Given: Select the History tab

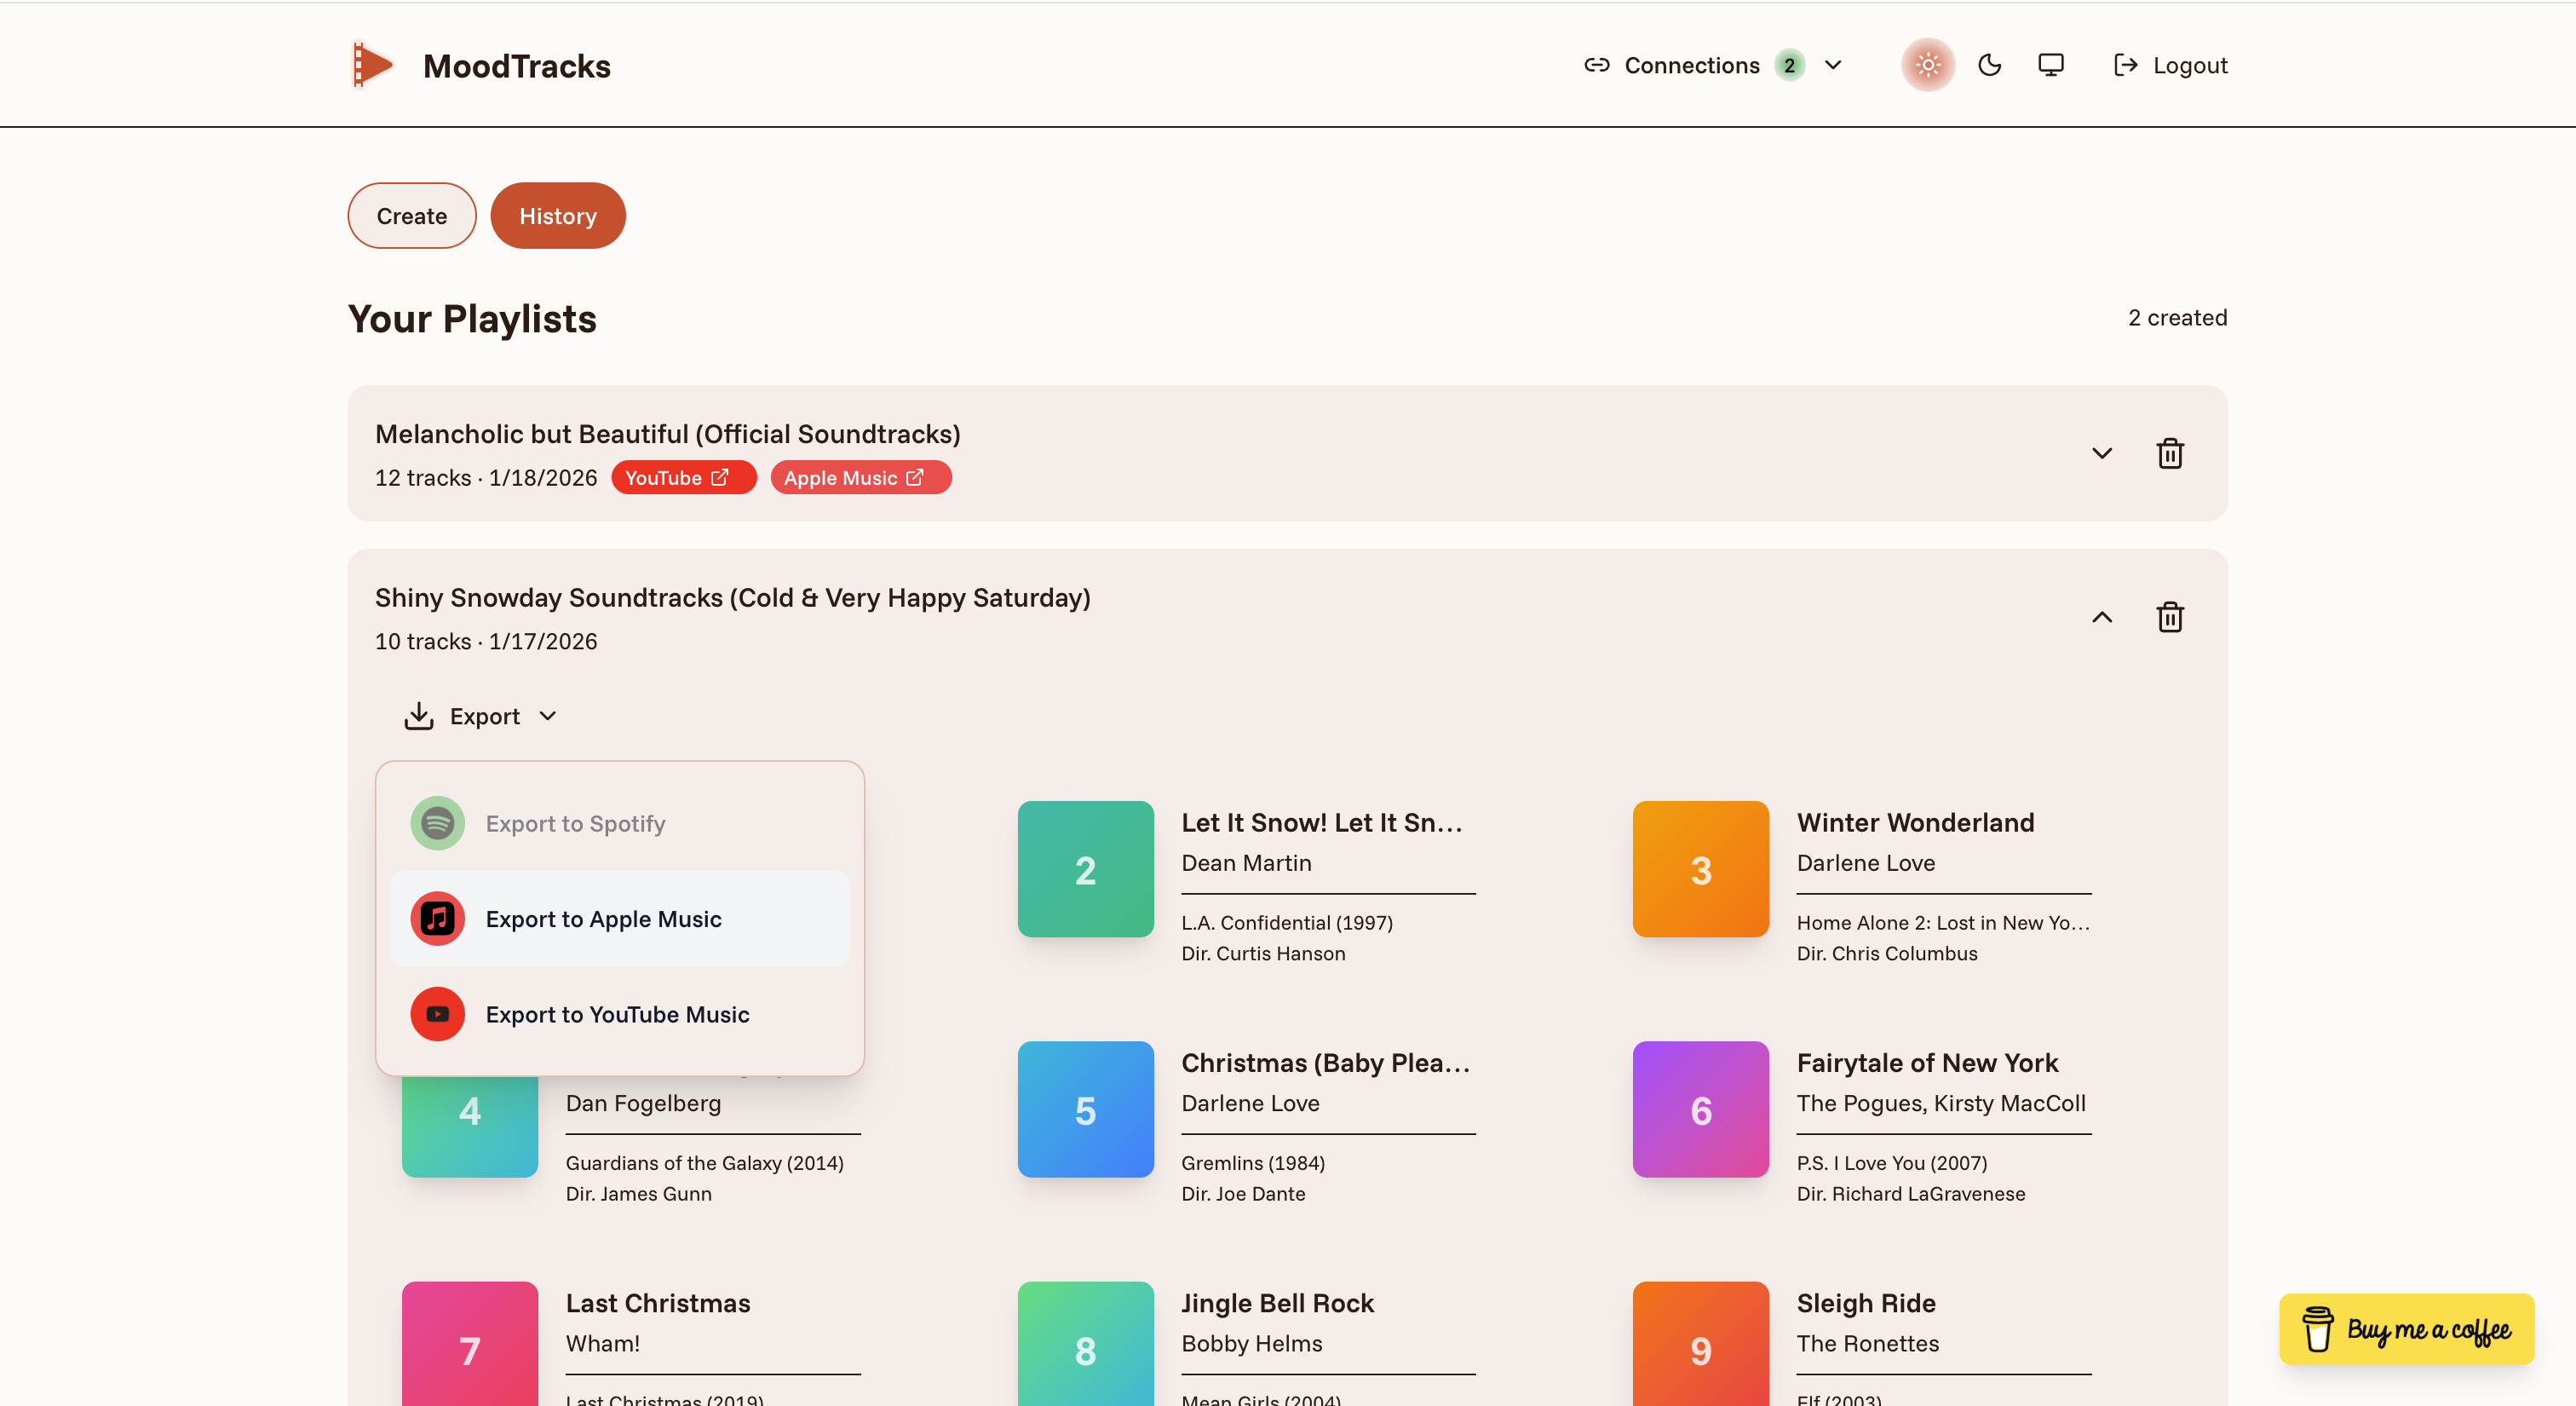Looking at the screenshot, I should (x=557, y=215).
